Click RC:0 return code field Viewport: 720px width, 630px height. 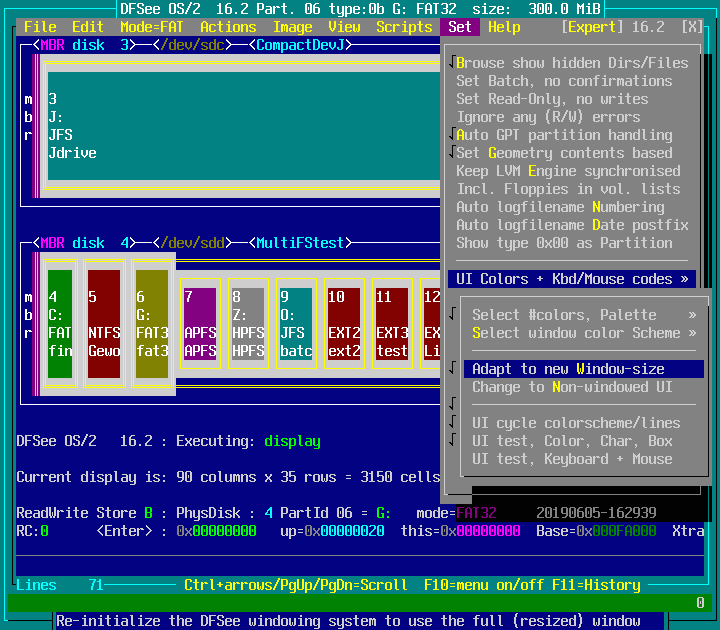(x=32, y=531)
